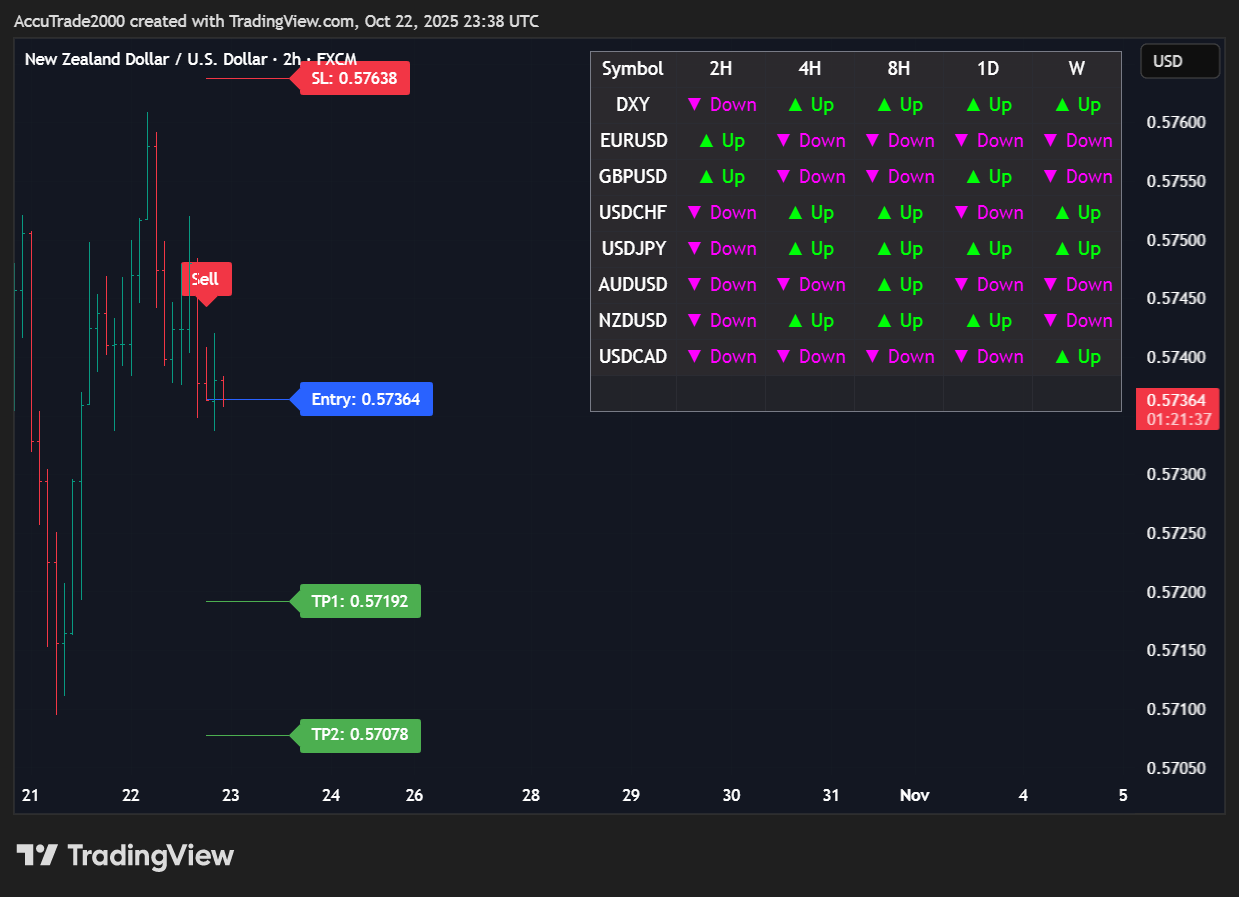Click the TP2: 0.57078 target label
This screenshot has width=1239, height=897.
point(360,735)
